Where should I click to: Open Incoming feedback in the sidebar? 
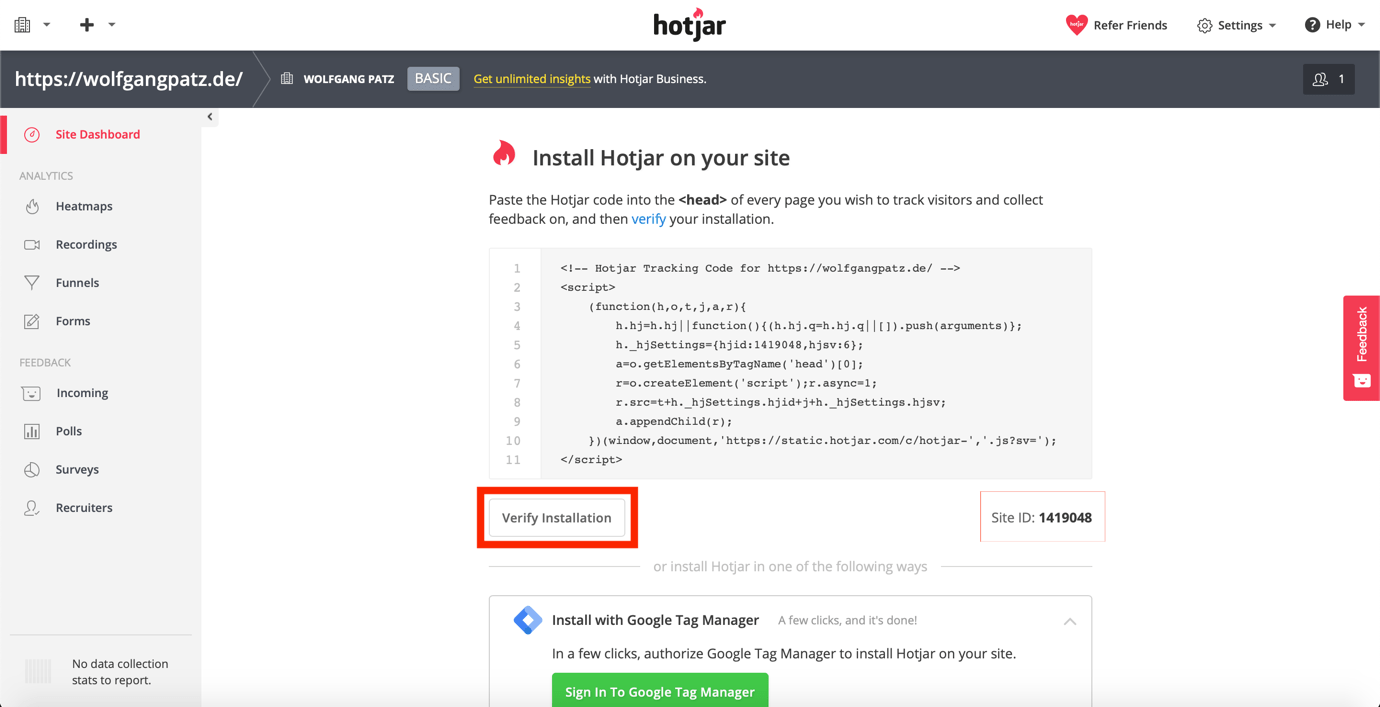point(82,393)
